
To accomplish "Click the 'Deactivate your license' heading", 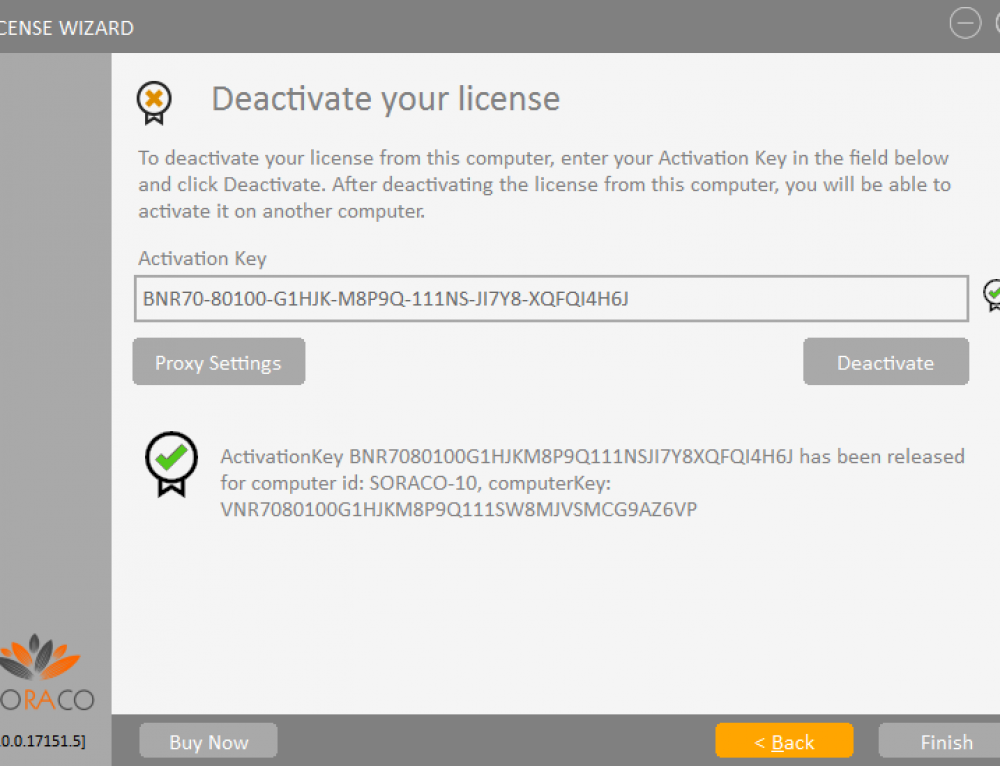I will 385,99.
